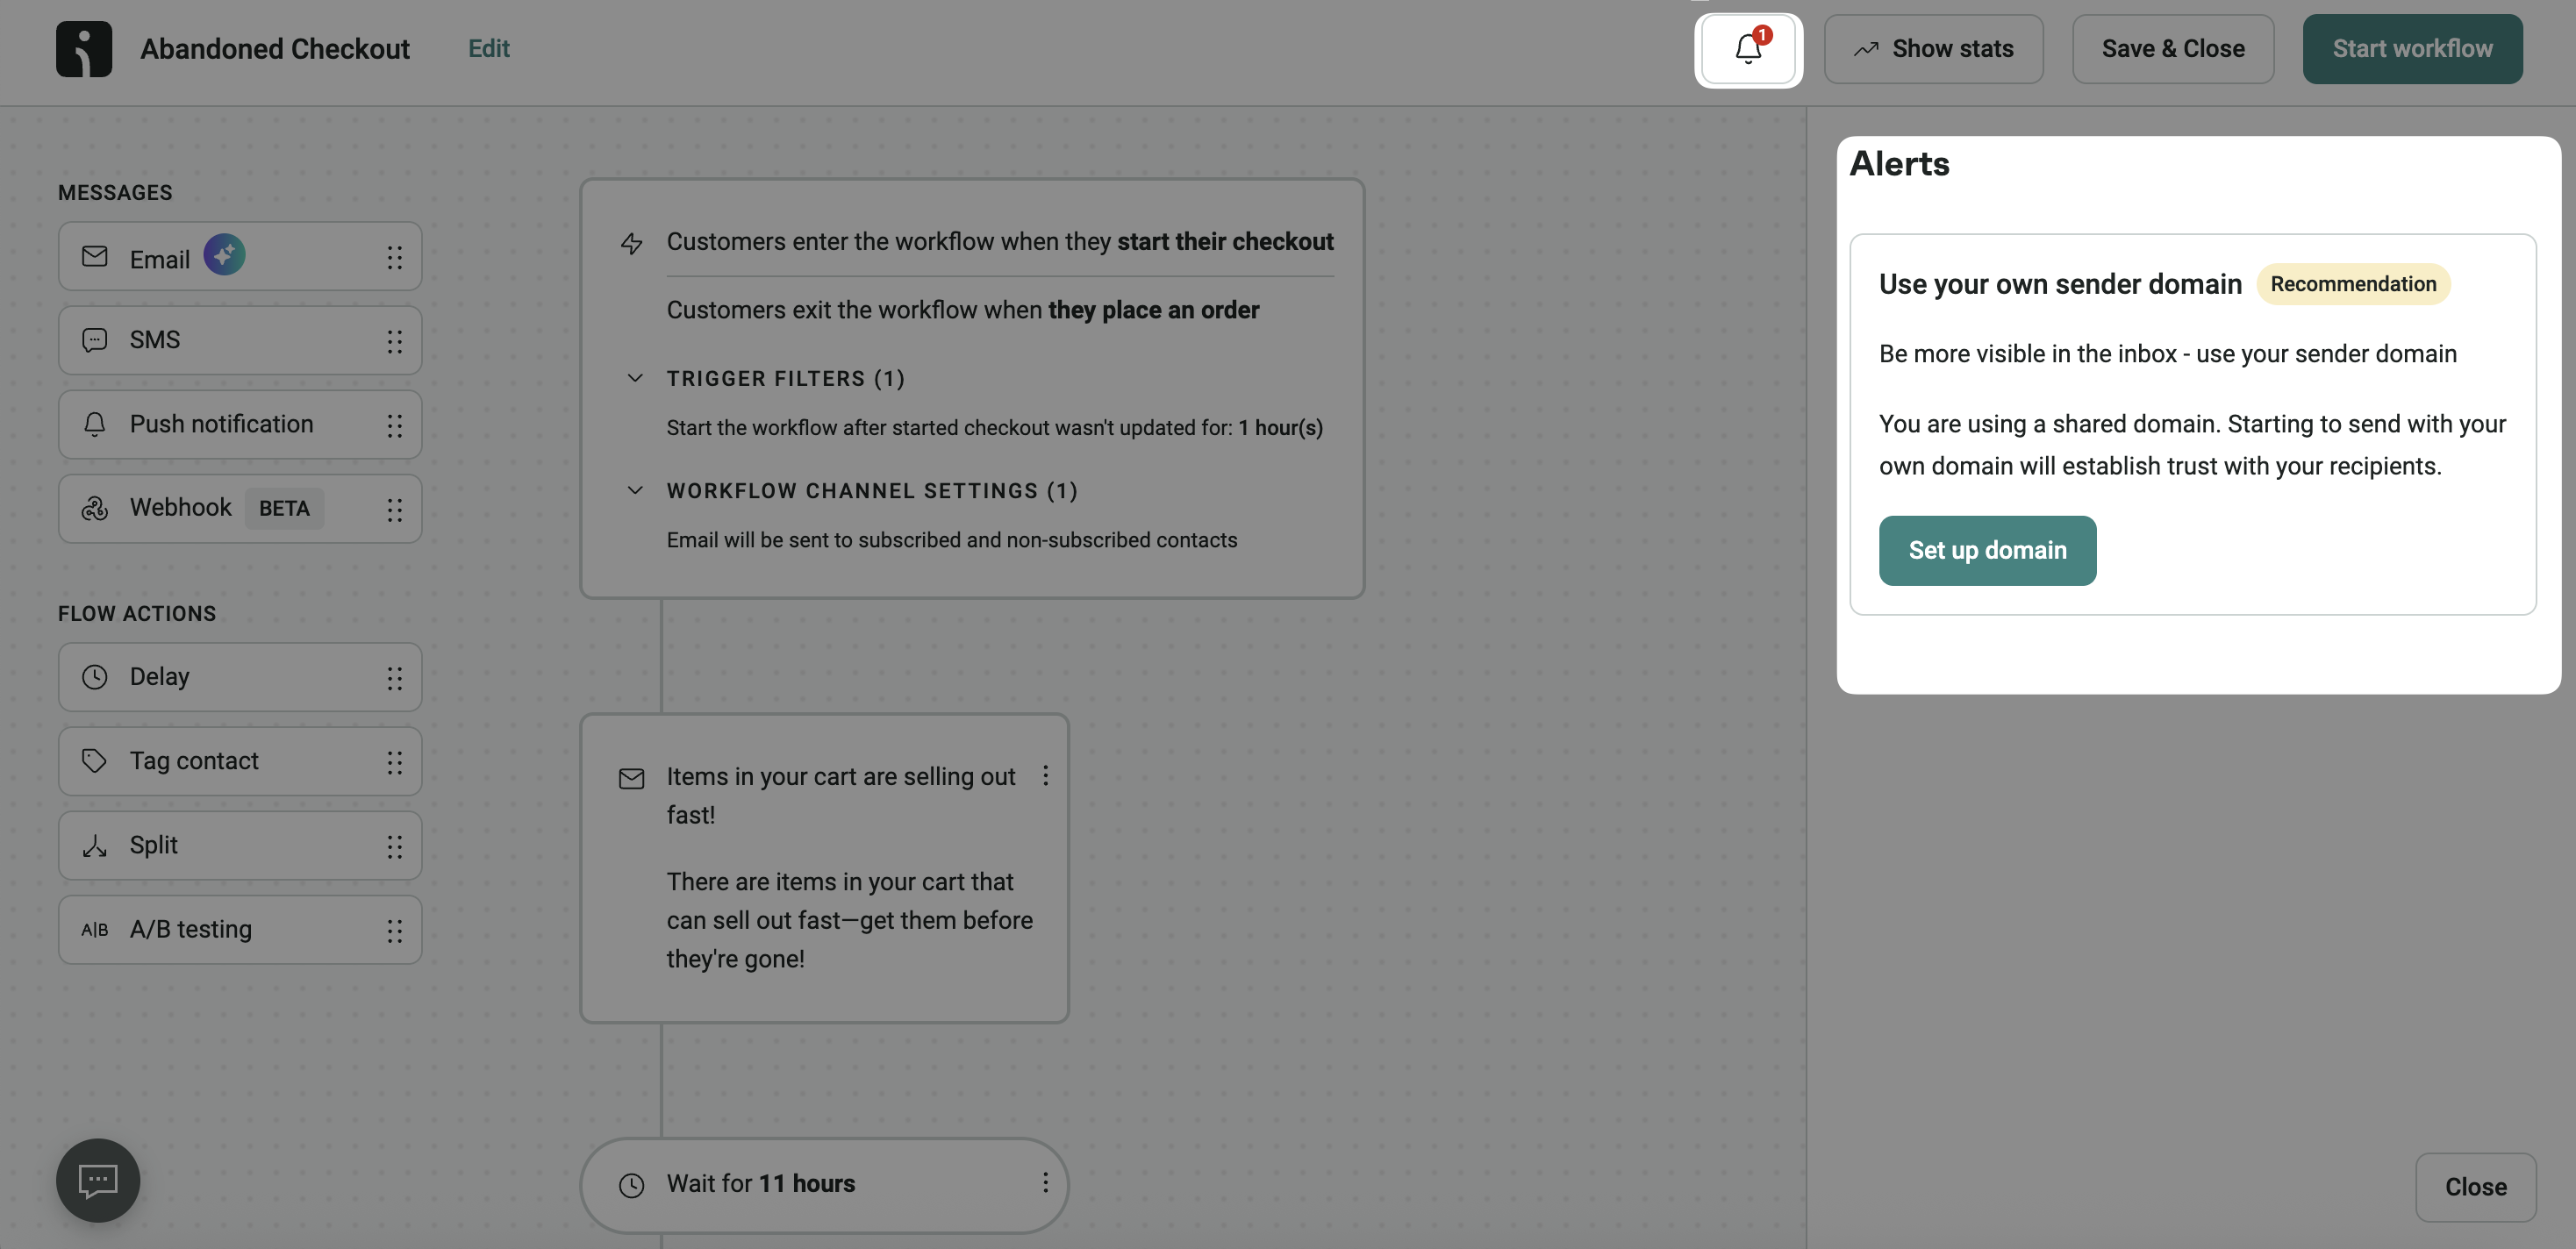Screen dimensions: 2576x1249
Task: Click the Split action icon
Action: click(x=95, y=846)
